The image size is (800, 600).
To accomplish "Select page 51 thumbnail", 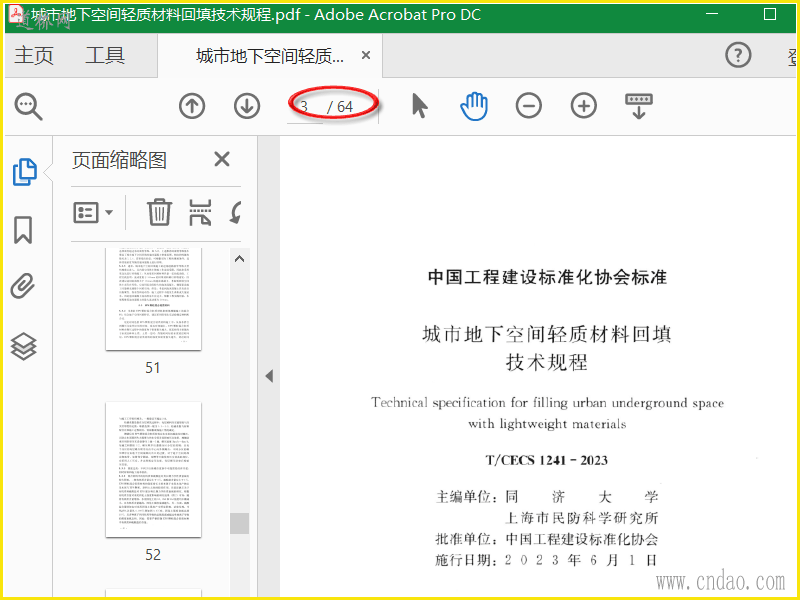I will tap(154, 298).
